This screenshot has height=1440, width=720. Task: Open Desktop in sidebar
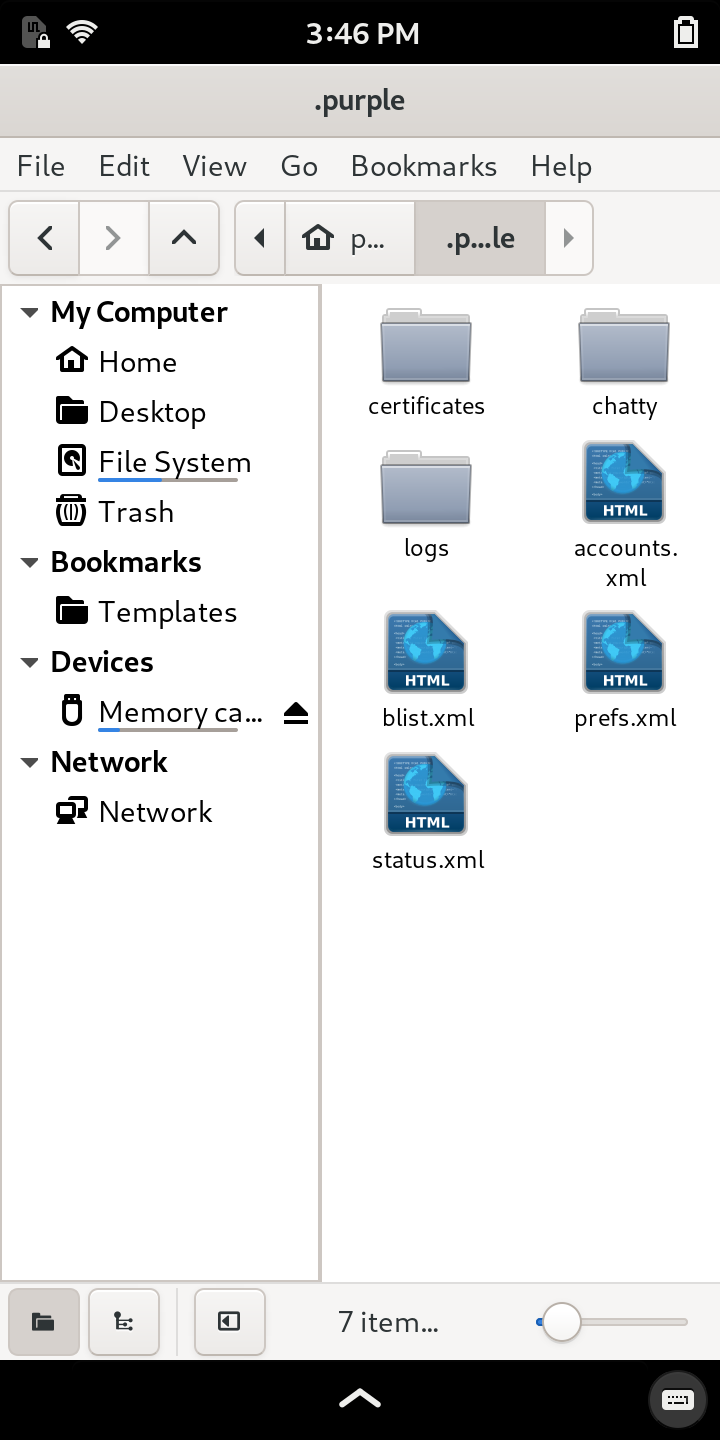(x=160, y=412)
